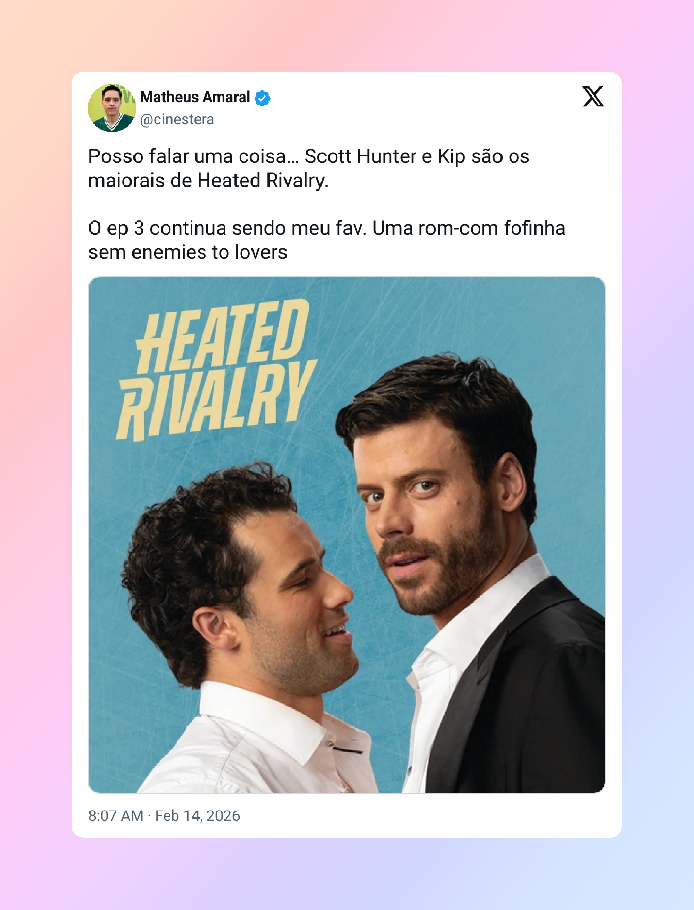Open Matheus Amaral's profile avatar

[x=111, y=108]
